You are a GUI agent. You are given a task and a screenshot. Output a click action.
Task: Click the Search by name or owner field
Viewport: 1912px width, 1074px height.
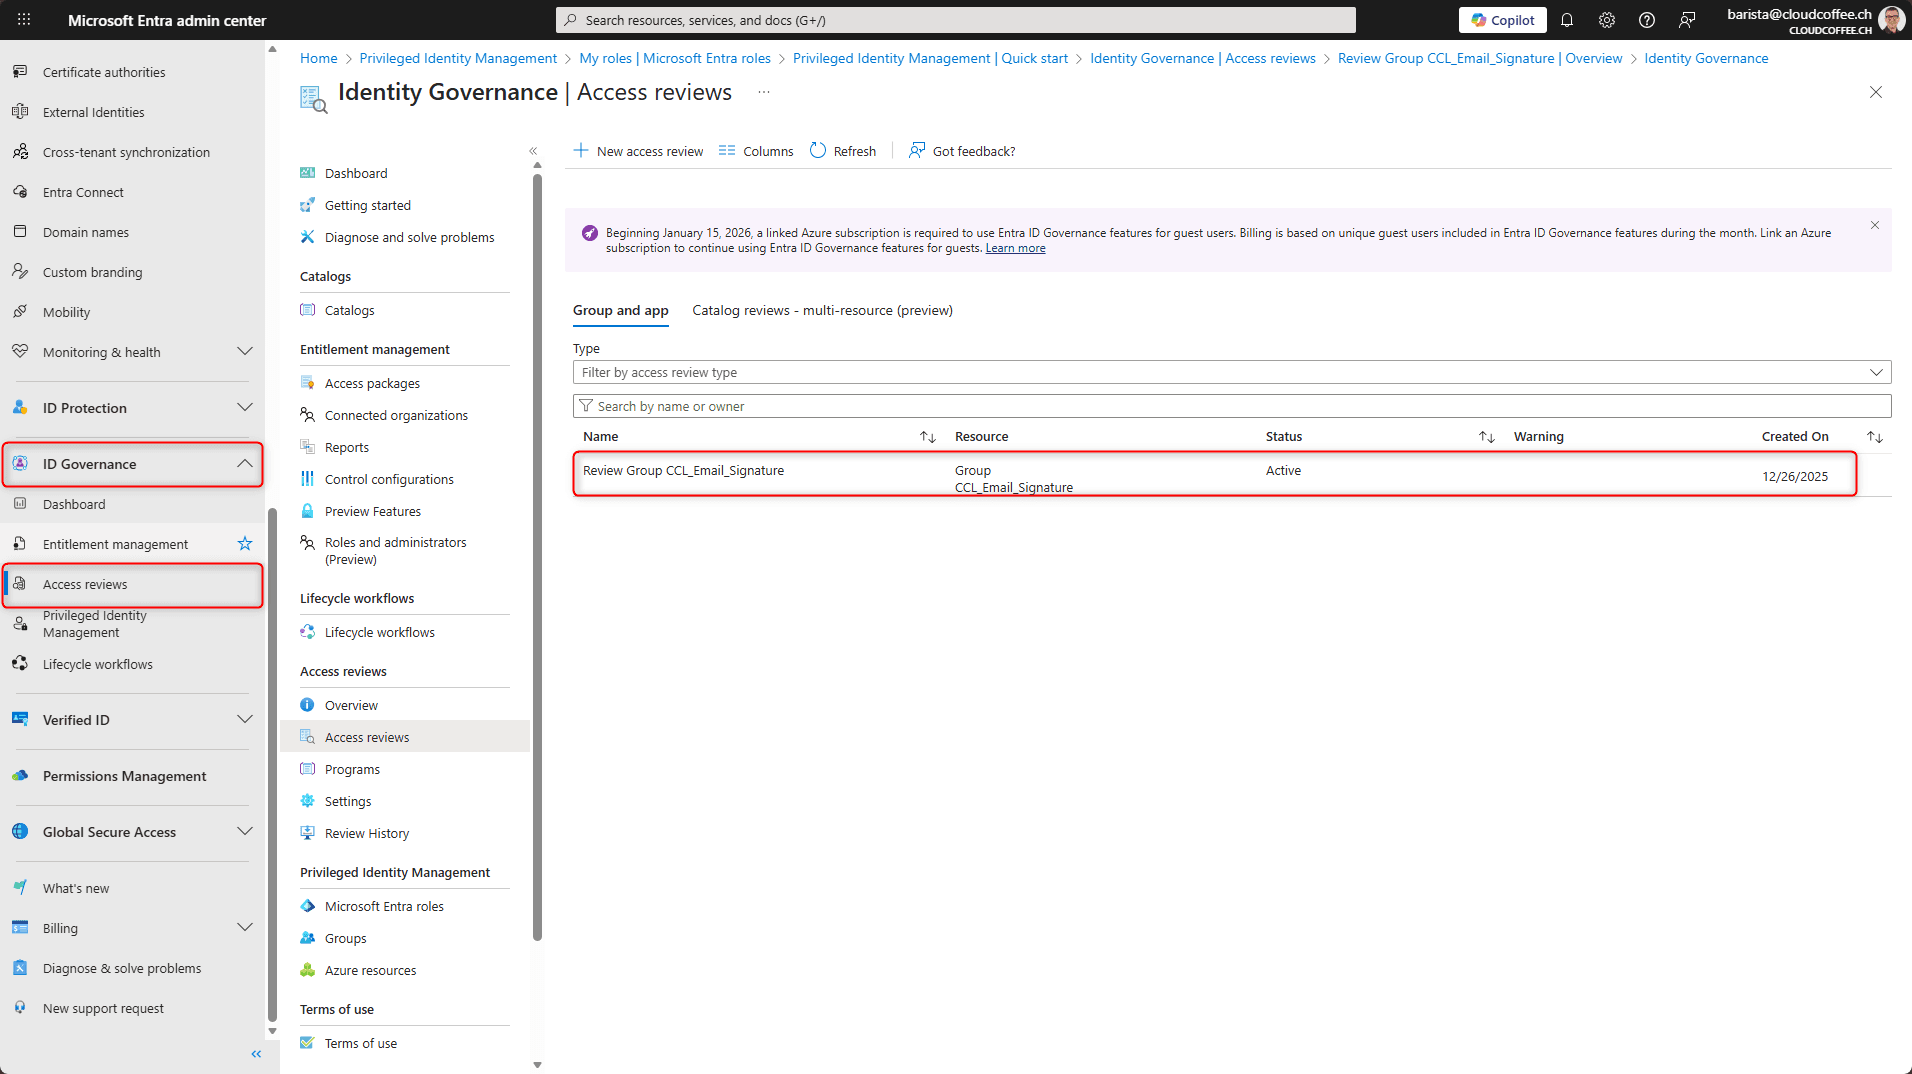pos(1231,406)
